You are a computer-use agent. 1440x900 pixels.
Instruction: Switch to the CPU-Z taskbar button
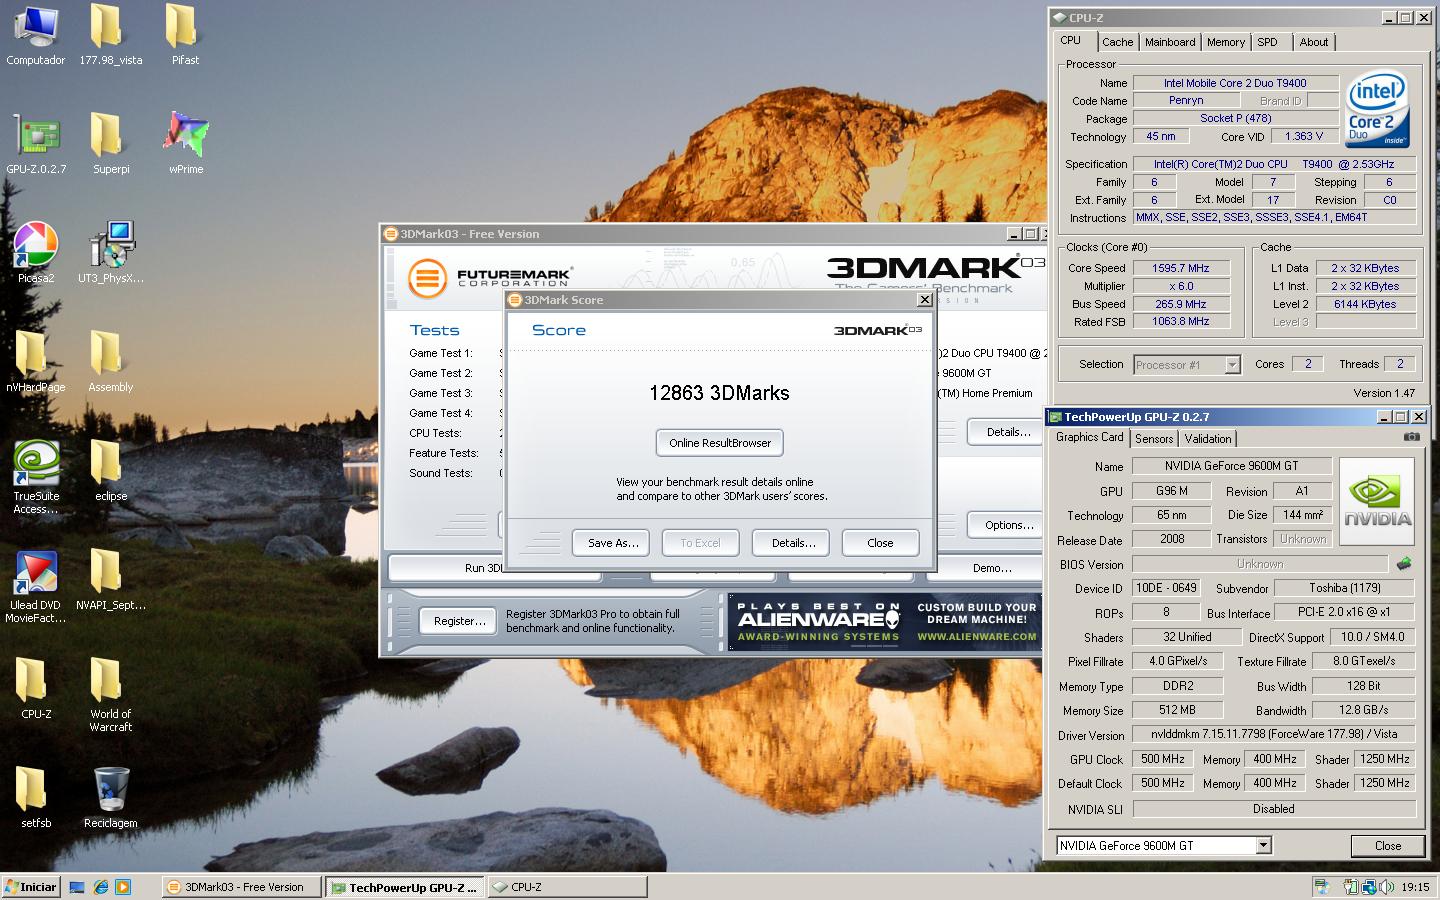567,887
